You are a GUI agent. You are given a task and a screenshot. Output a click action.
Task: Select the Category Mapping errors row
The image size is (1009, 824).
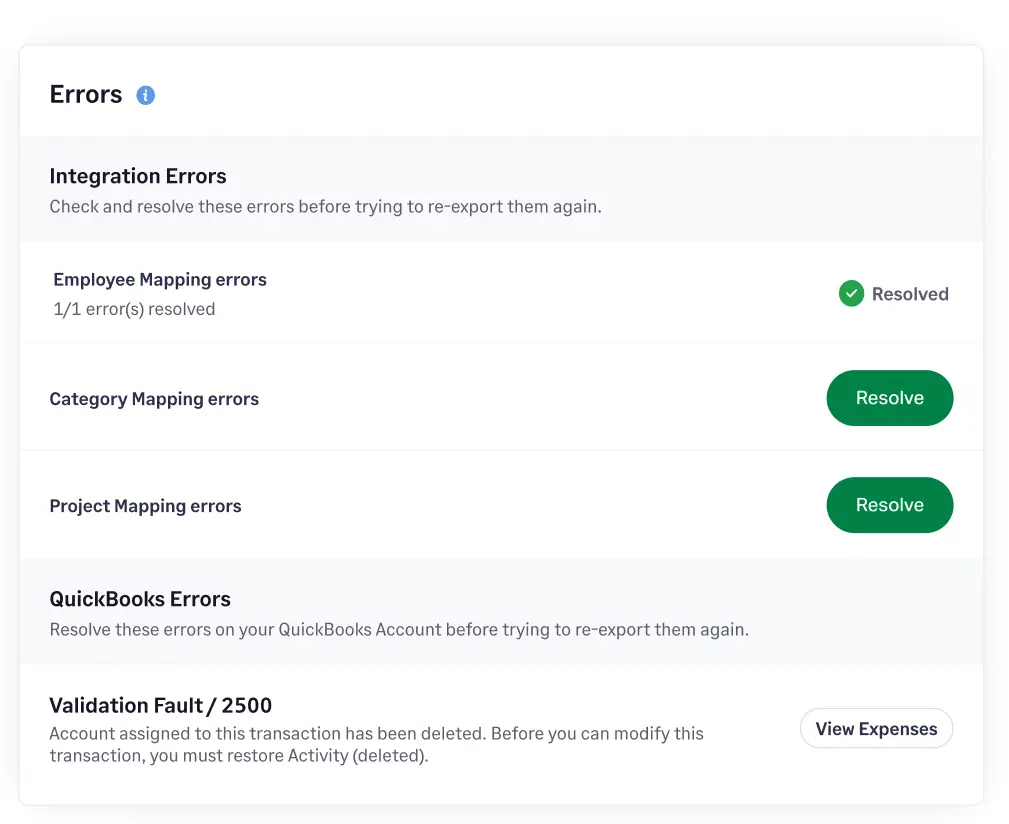pos(154,398)
